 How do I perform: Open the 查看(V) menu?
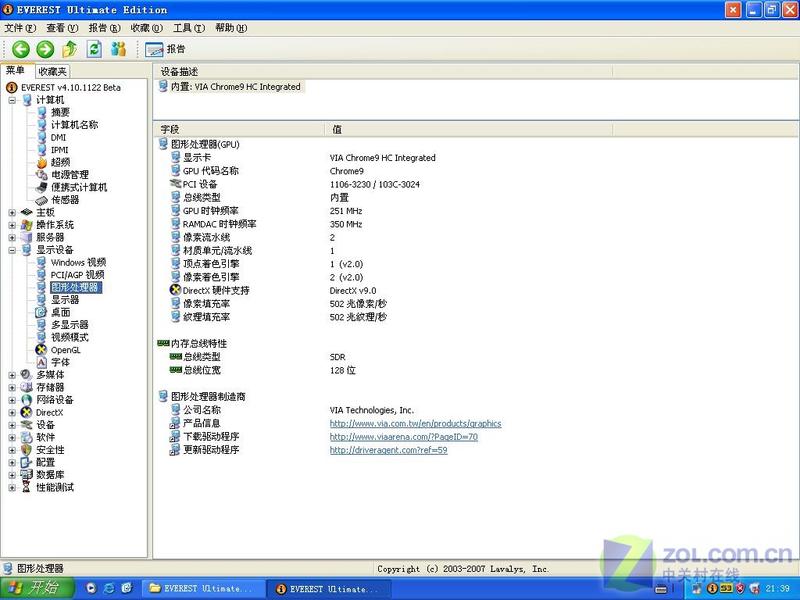(x=62, y=28)
